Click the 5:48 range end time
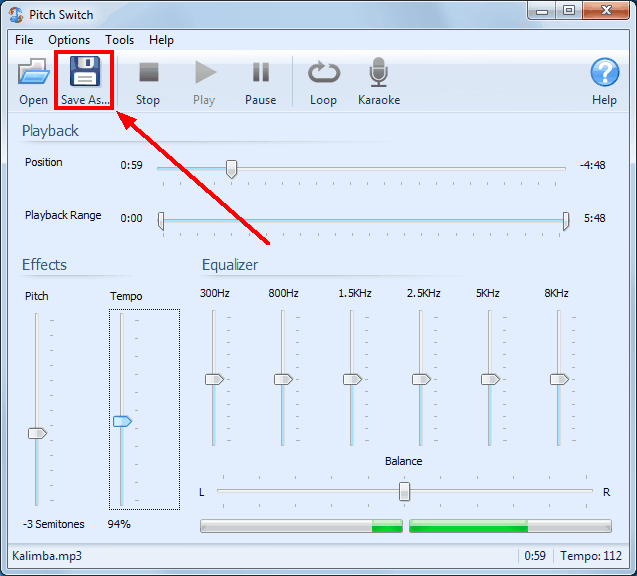This screenshot has height=576, width=637. 595,218
